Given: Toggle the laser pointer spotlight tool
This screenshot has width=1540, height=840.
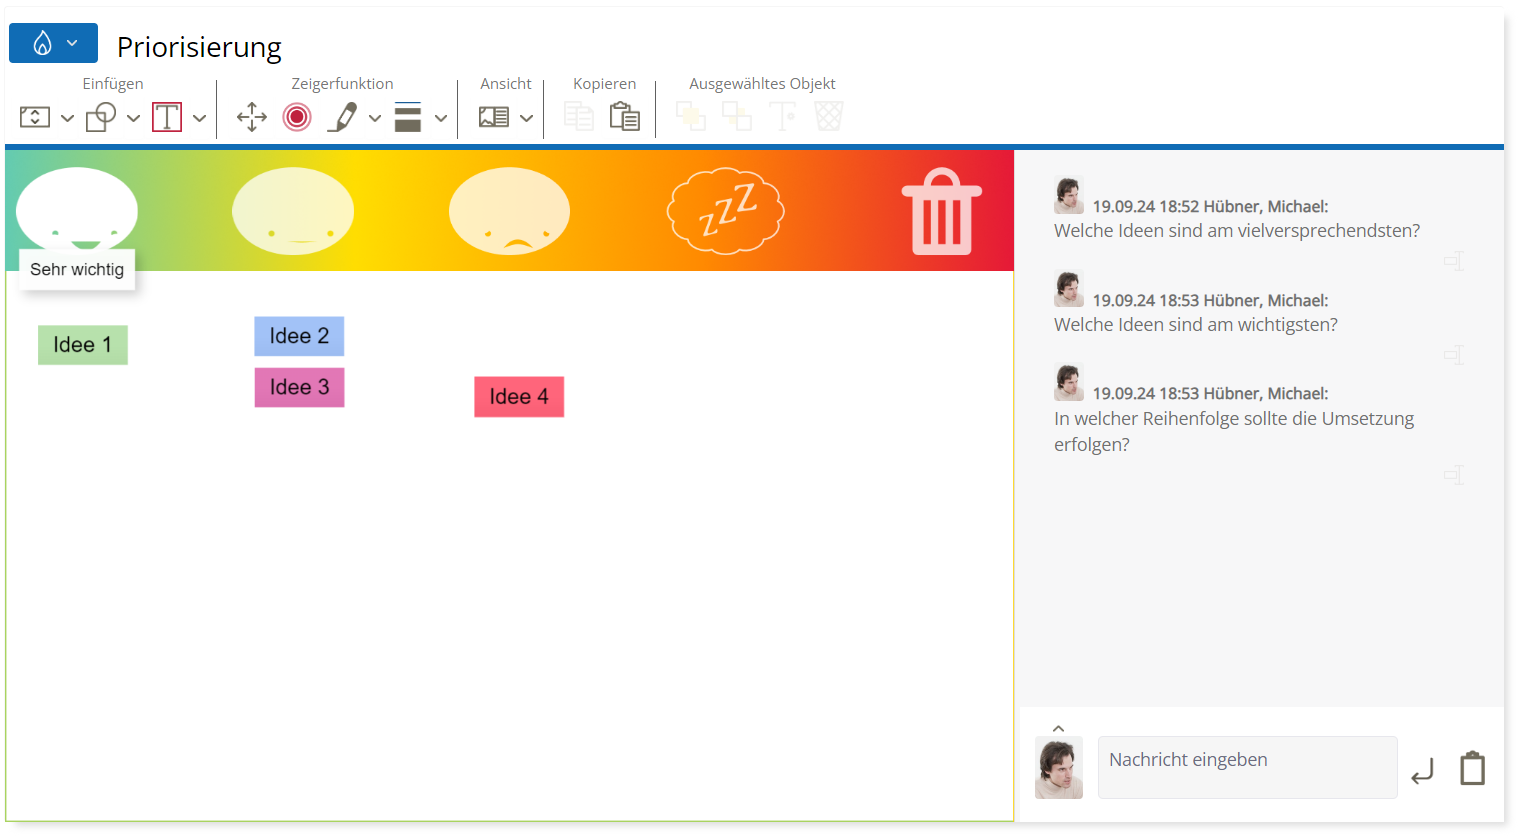Looking at the screenshot, I should click(x=297, y=117).
